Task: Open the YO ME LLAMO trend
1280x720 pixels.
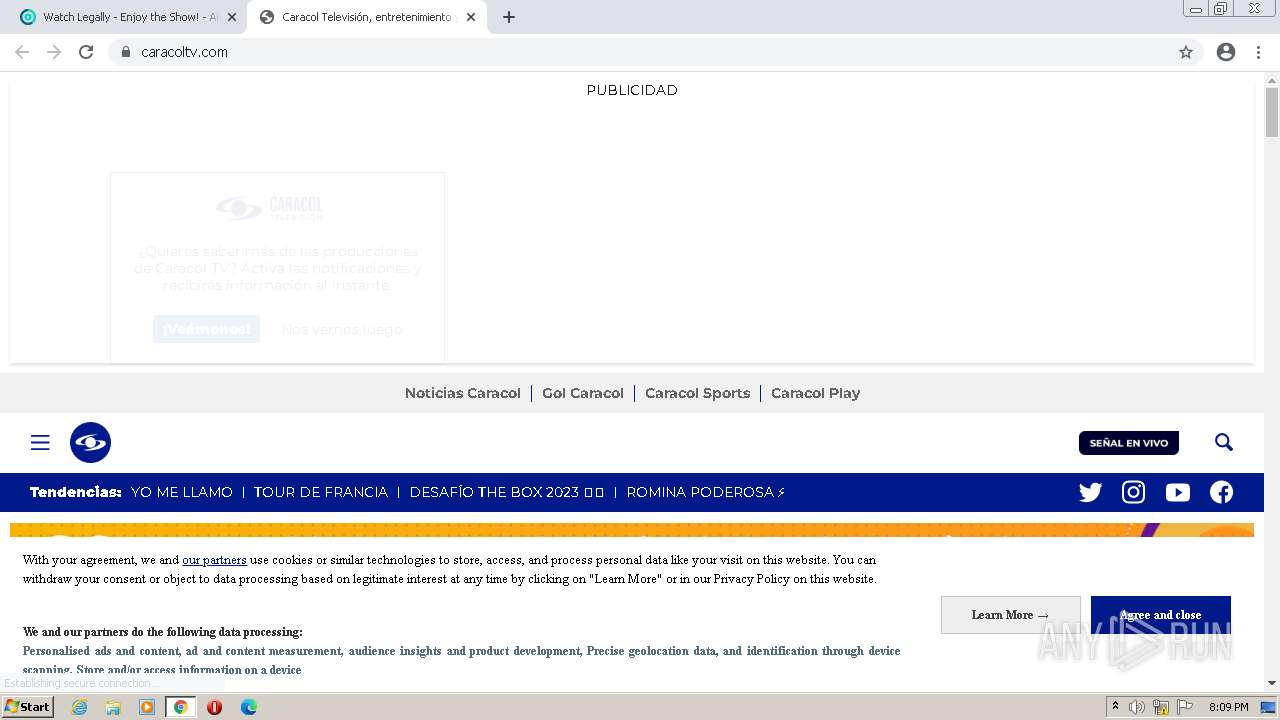Action: click(x=181, y=492)
